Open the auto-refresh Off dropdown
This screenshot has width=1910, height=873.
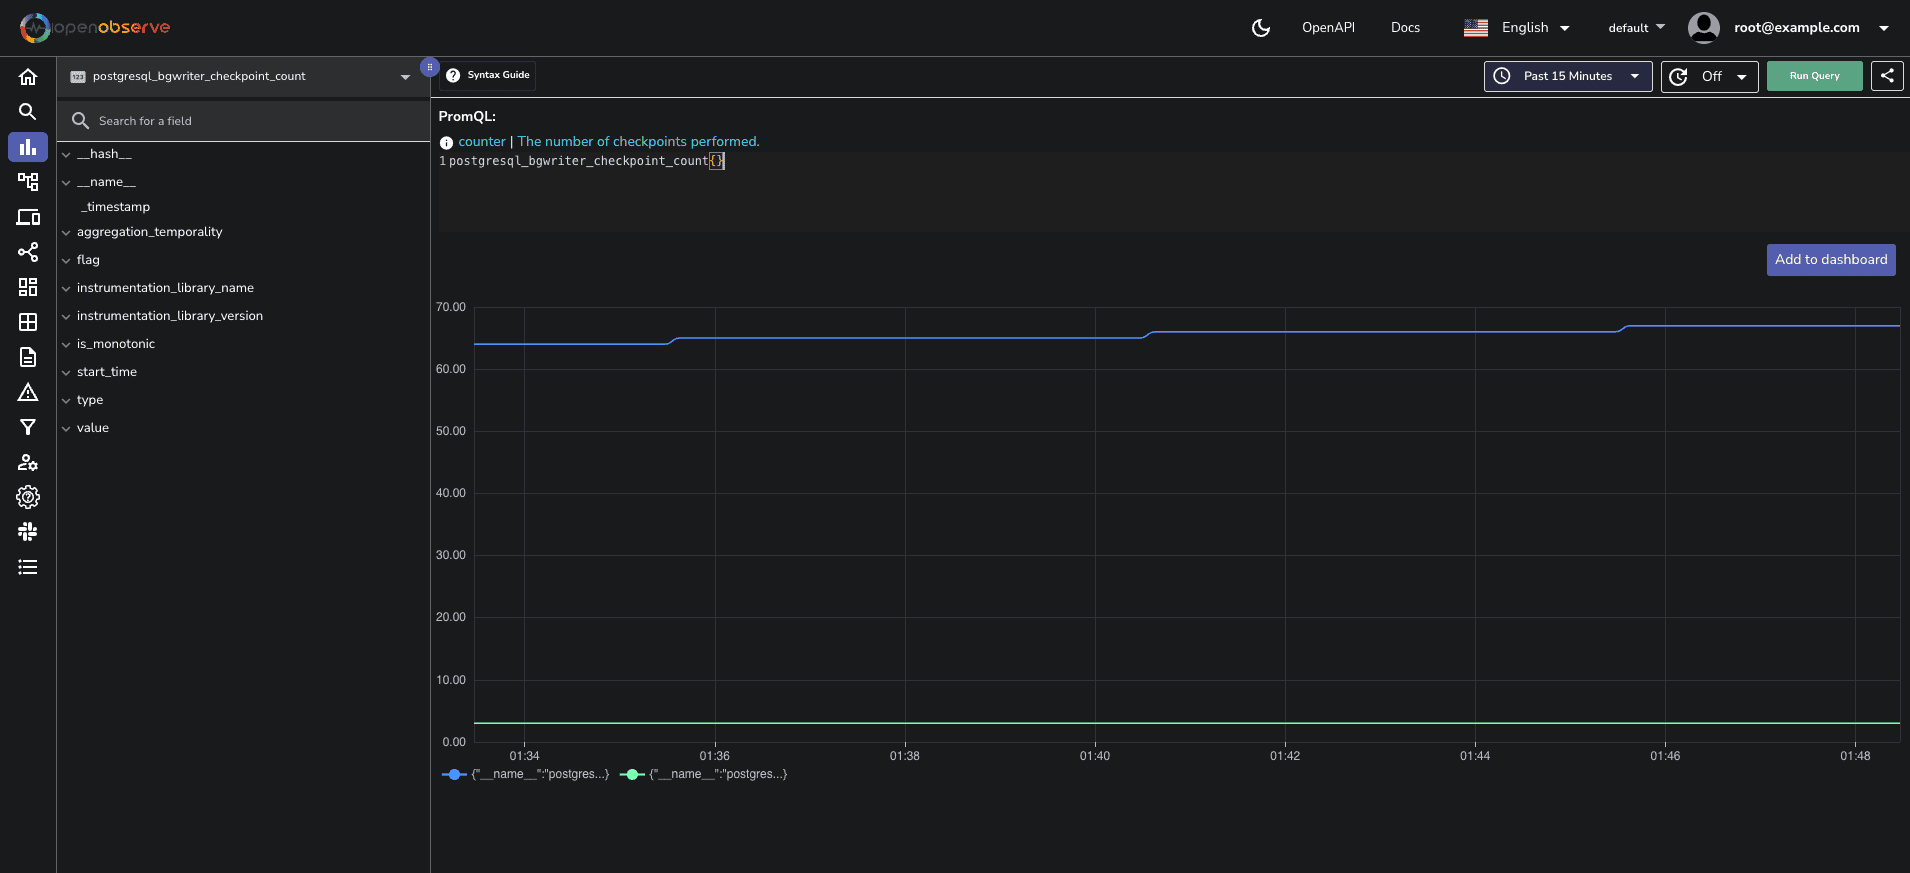(x=1709, y=76)
